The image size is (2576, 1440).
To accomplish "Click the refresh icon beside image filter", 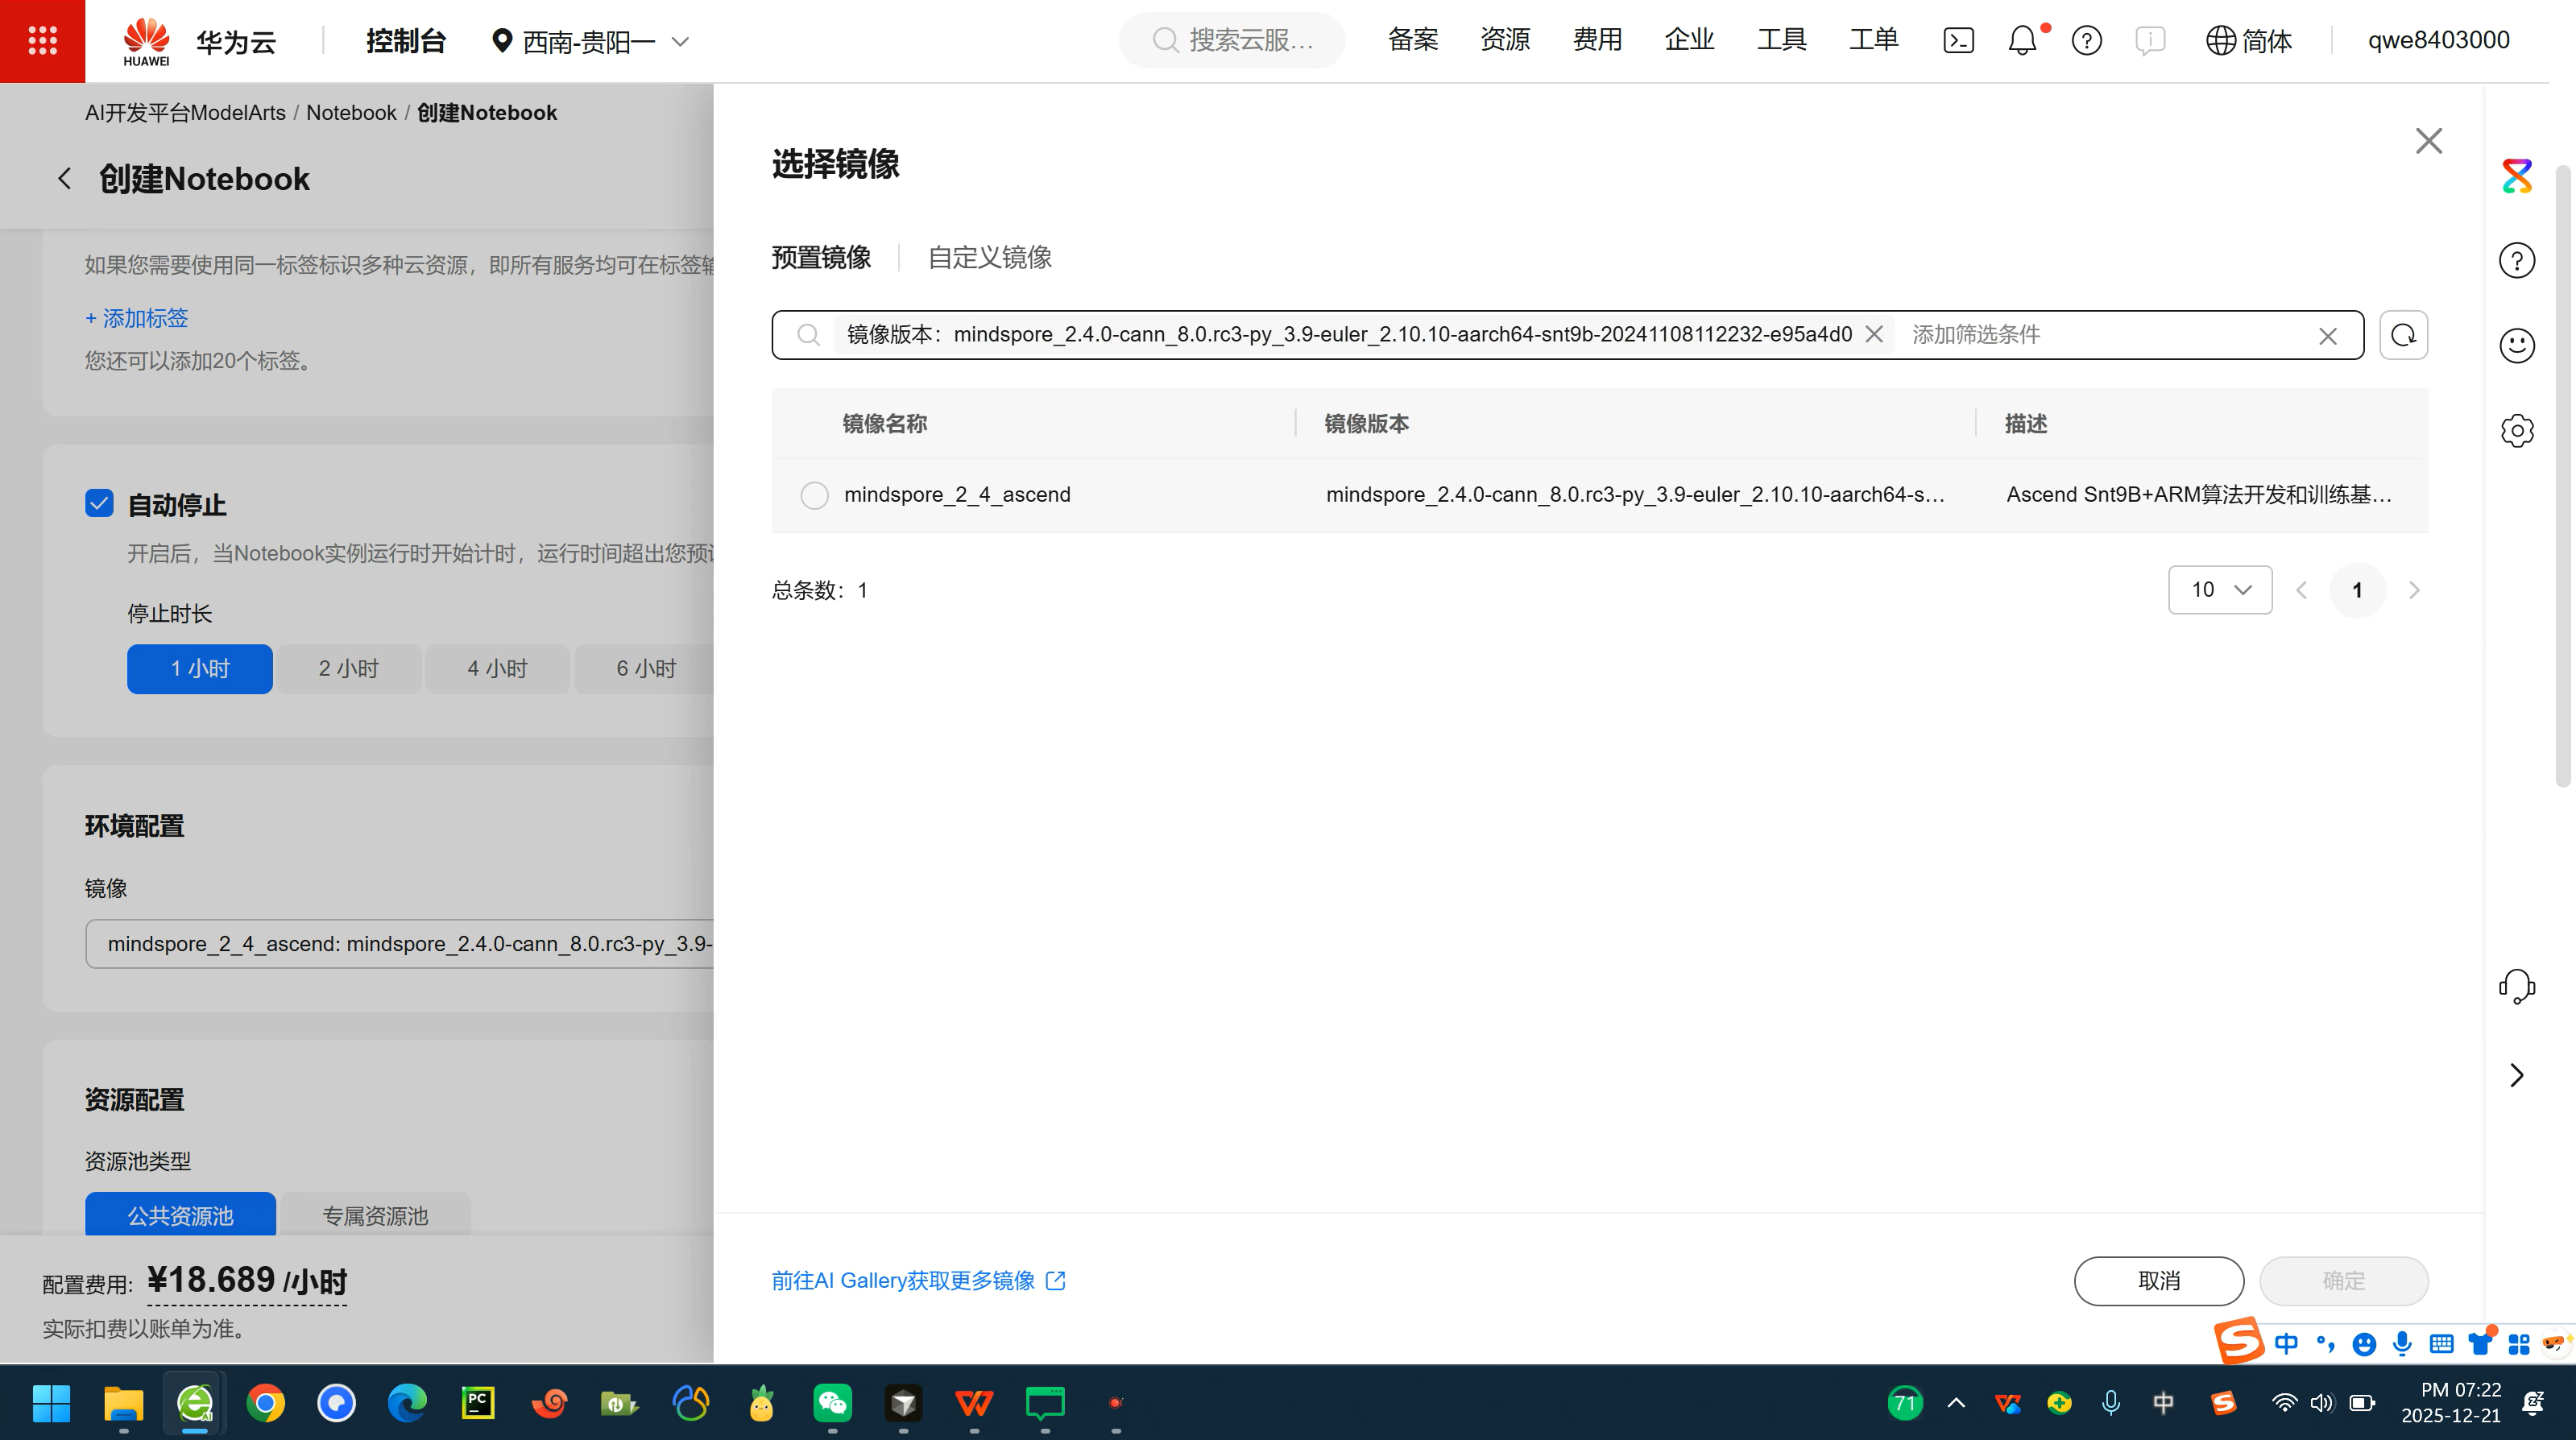I will tap(2403, 335).
